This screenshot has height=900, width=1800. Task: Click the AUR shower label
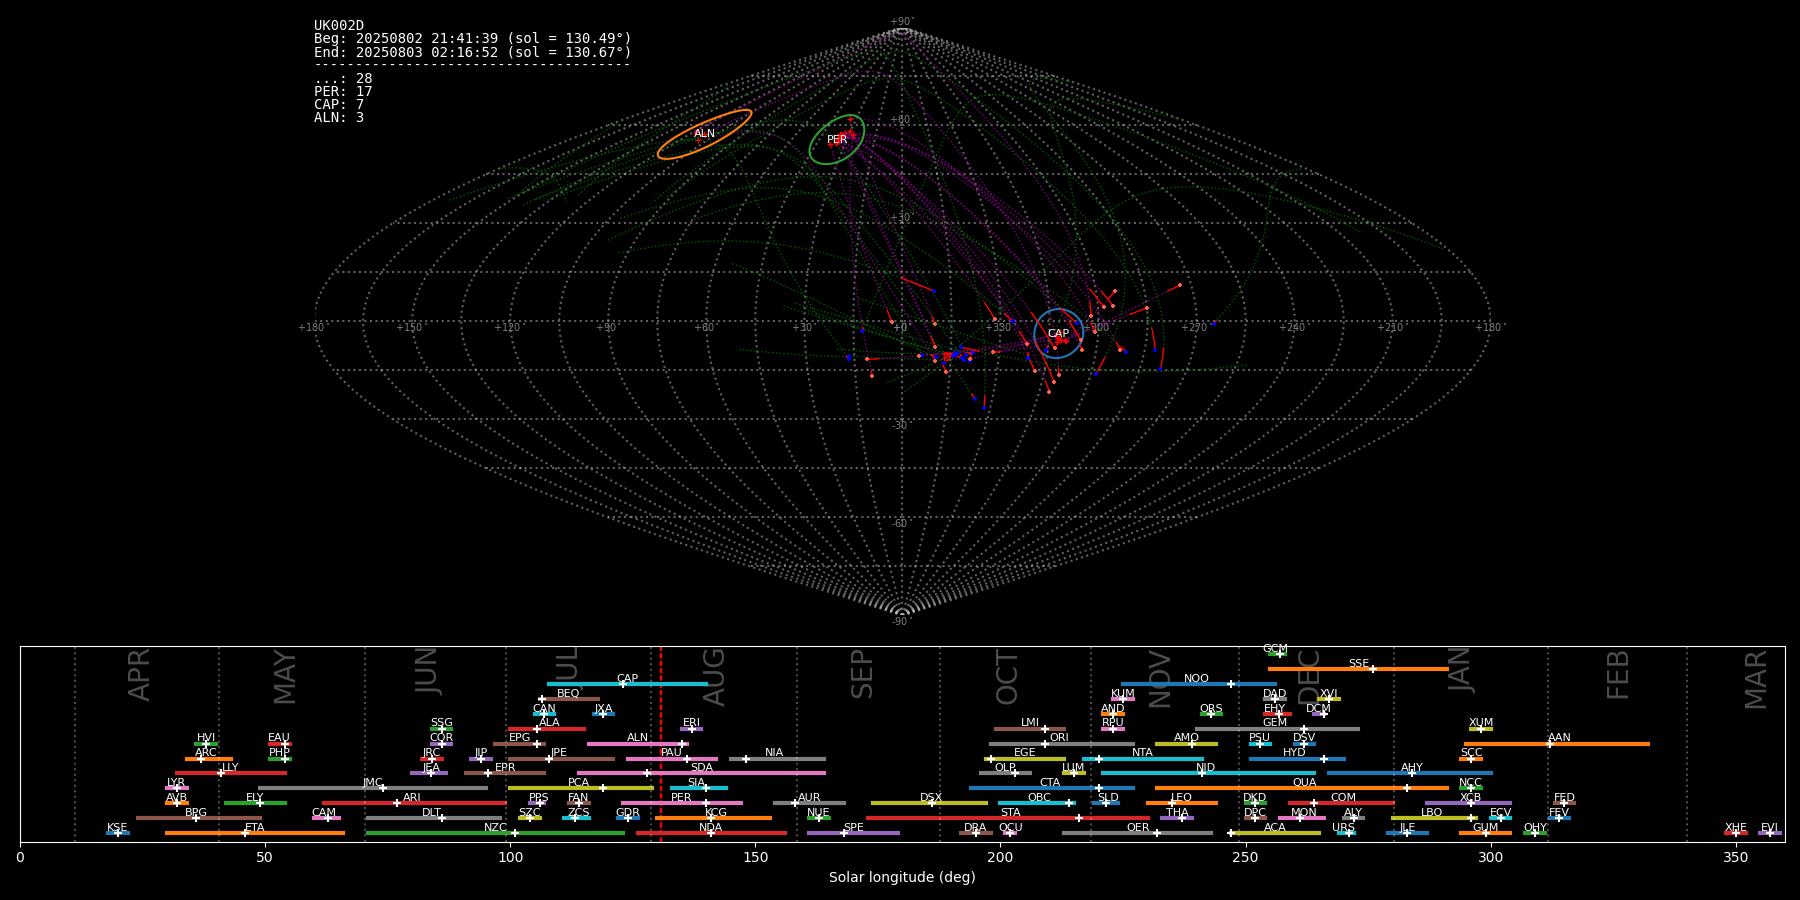click(x=809, y=798)
